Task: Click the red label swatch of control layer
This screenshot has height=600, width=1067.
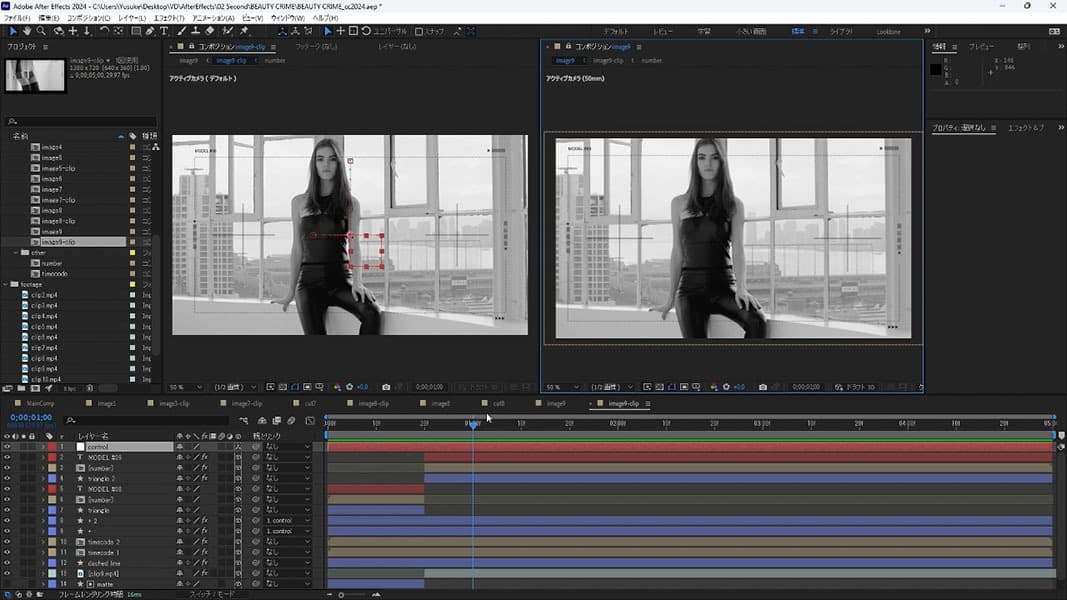Action: 52,447
